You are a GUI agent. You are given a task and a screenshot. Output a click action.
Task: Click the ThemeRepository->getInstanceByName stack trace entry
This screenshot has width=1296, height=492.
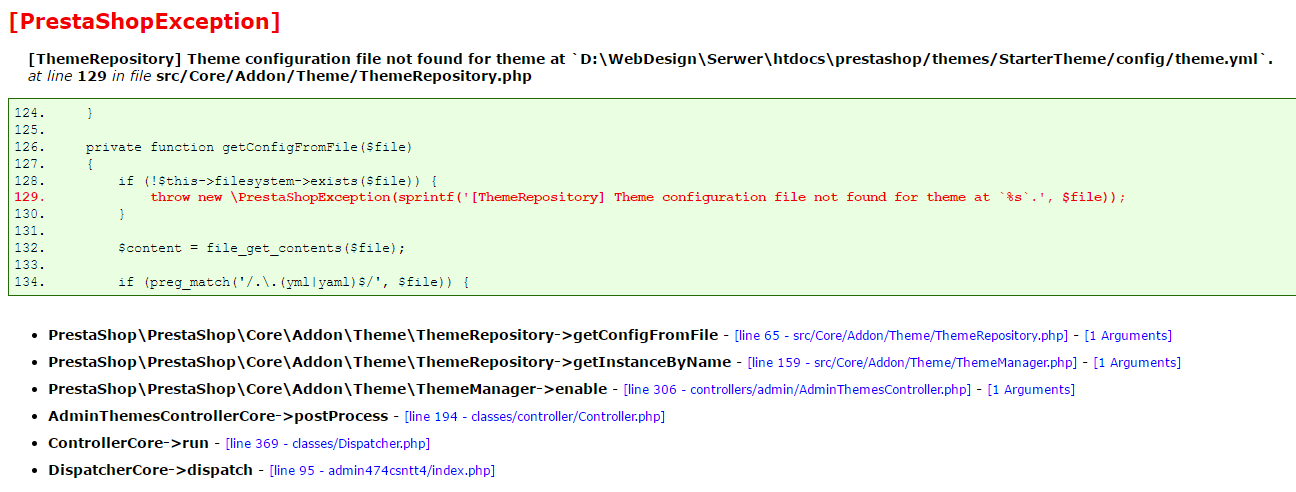tap(389, 363)
